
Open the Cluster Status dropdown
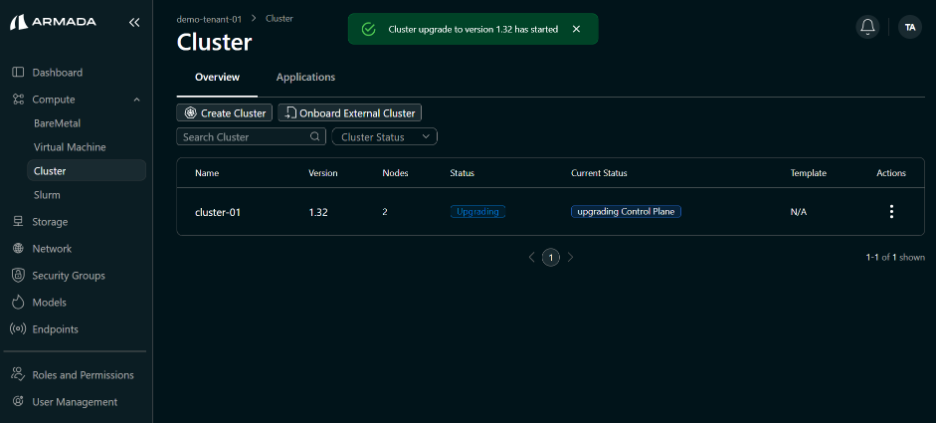click(x=384, y=137)
